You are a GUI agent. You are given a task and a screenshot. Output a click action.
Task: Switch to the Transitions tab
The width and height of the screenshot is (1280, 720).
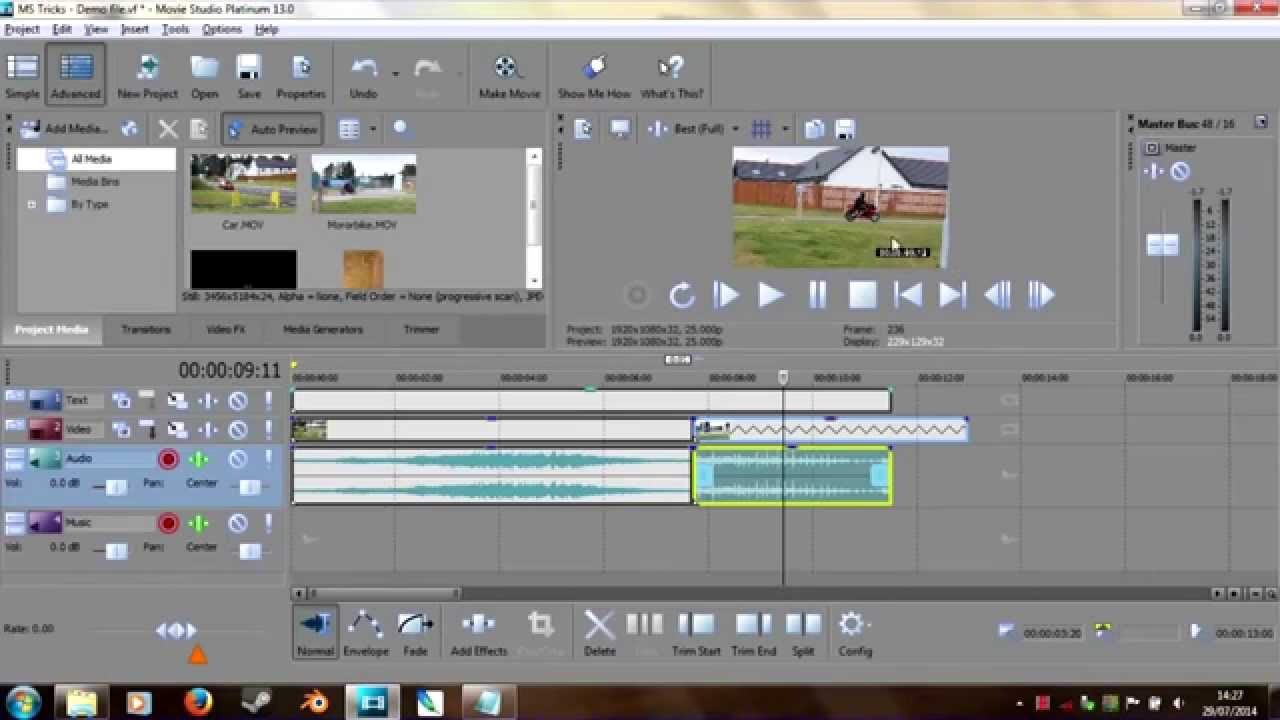(x=146, y=329)
